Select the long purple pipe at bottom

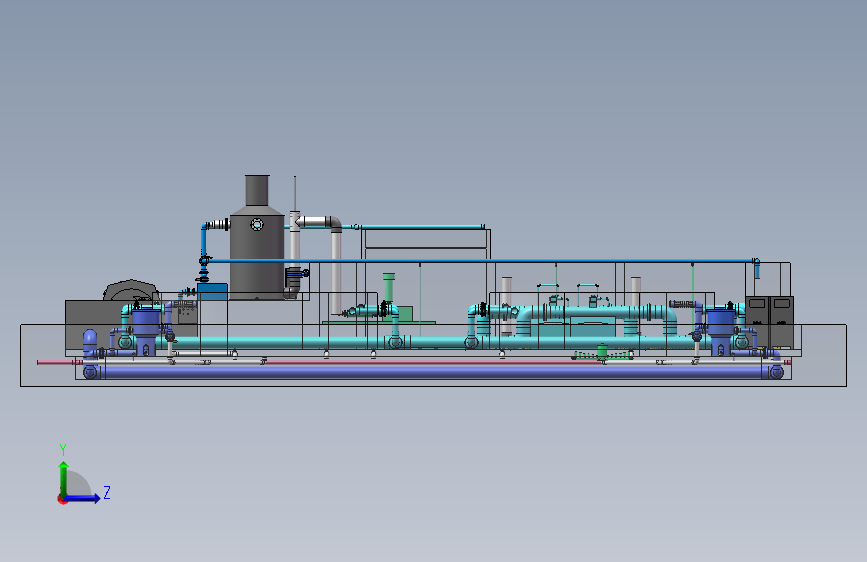(x=433, y=371)
